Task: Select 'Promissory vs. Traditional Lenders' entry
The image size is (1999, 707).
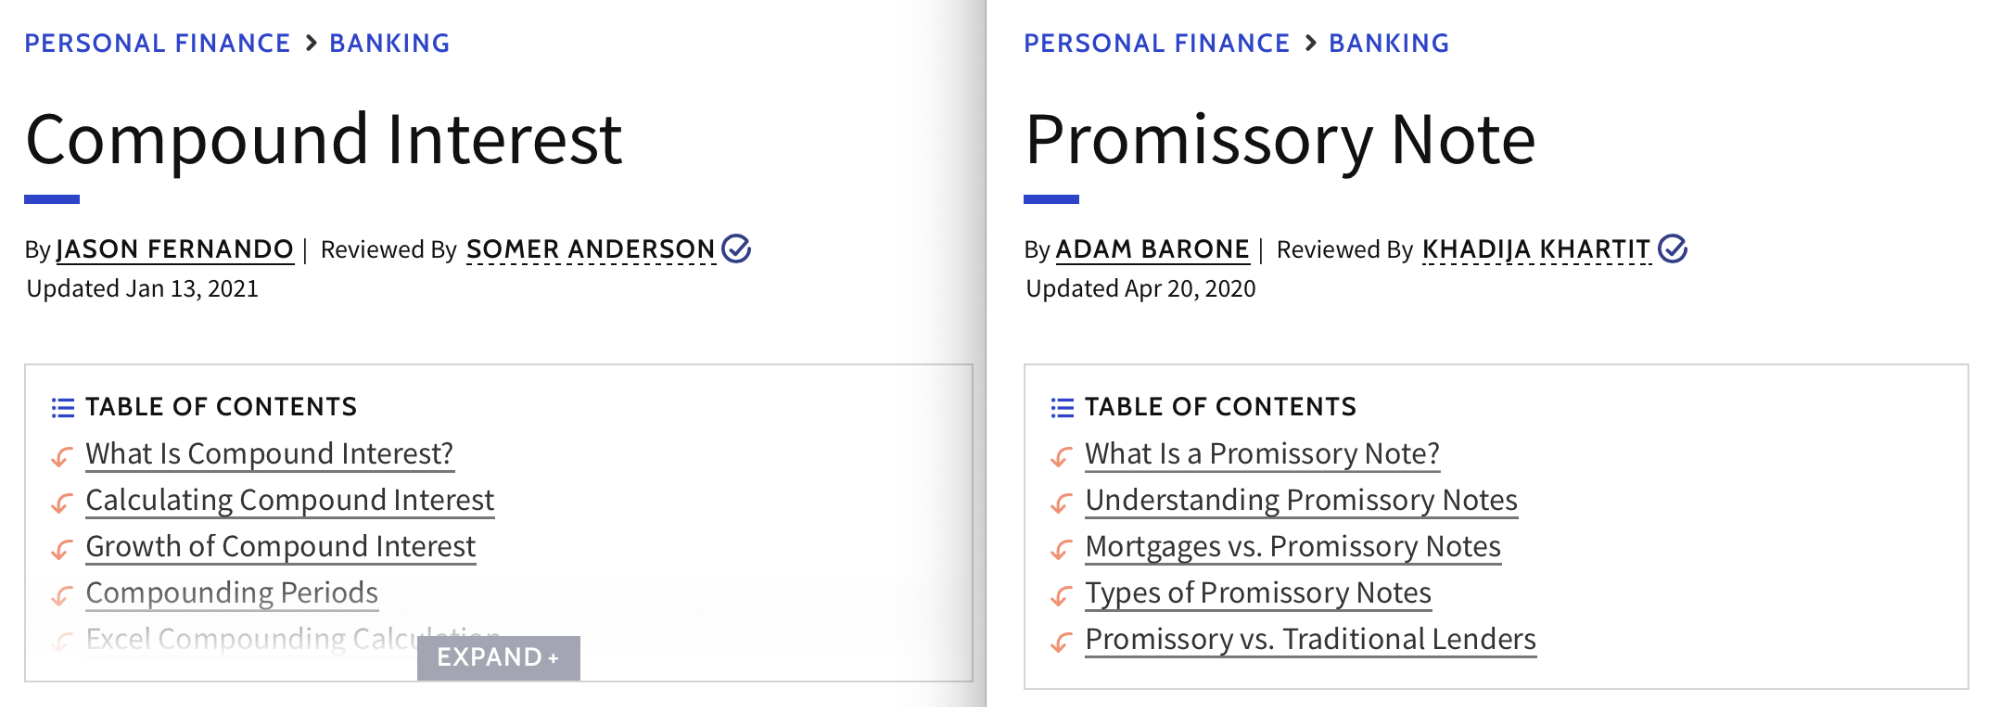Action: (1311, 638)
